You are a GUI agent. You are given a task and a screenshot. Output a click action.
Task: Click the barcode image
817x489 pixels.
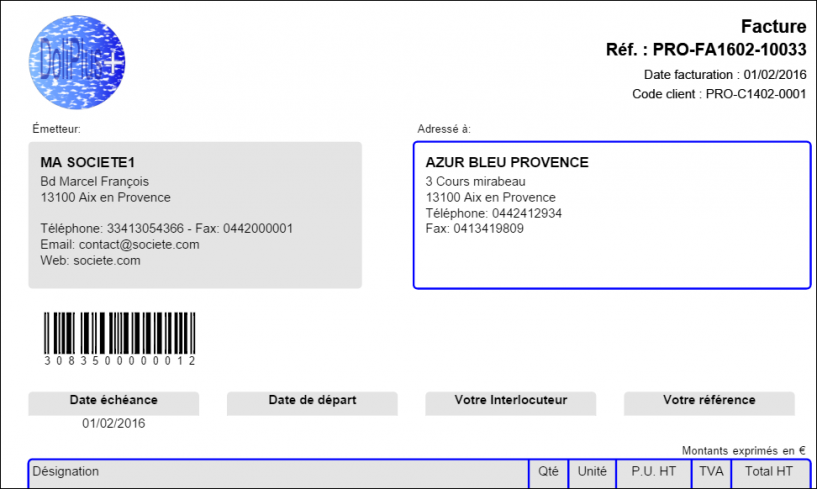119,338
